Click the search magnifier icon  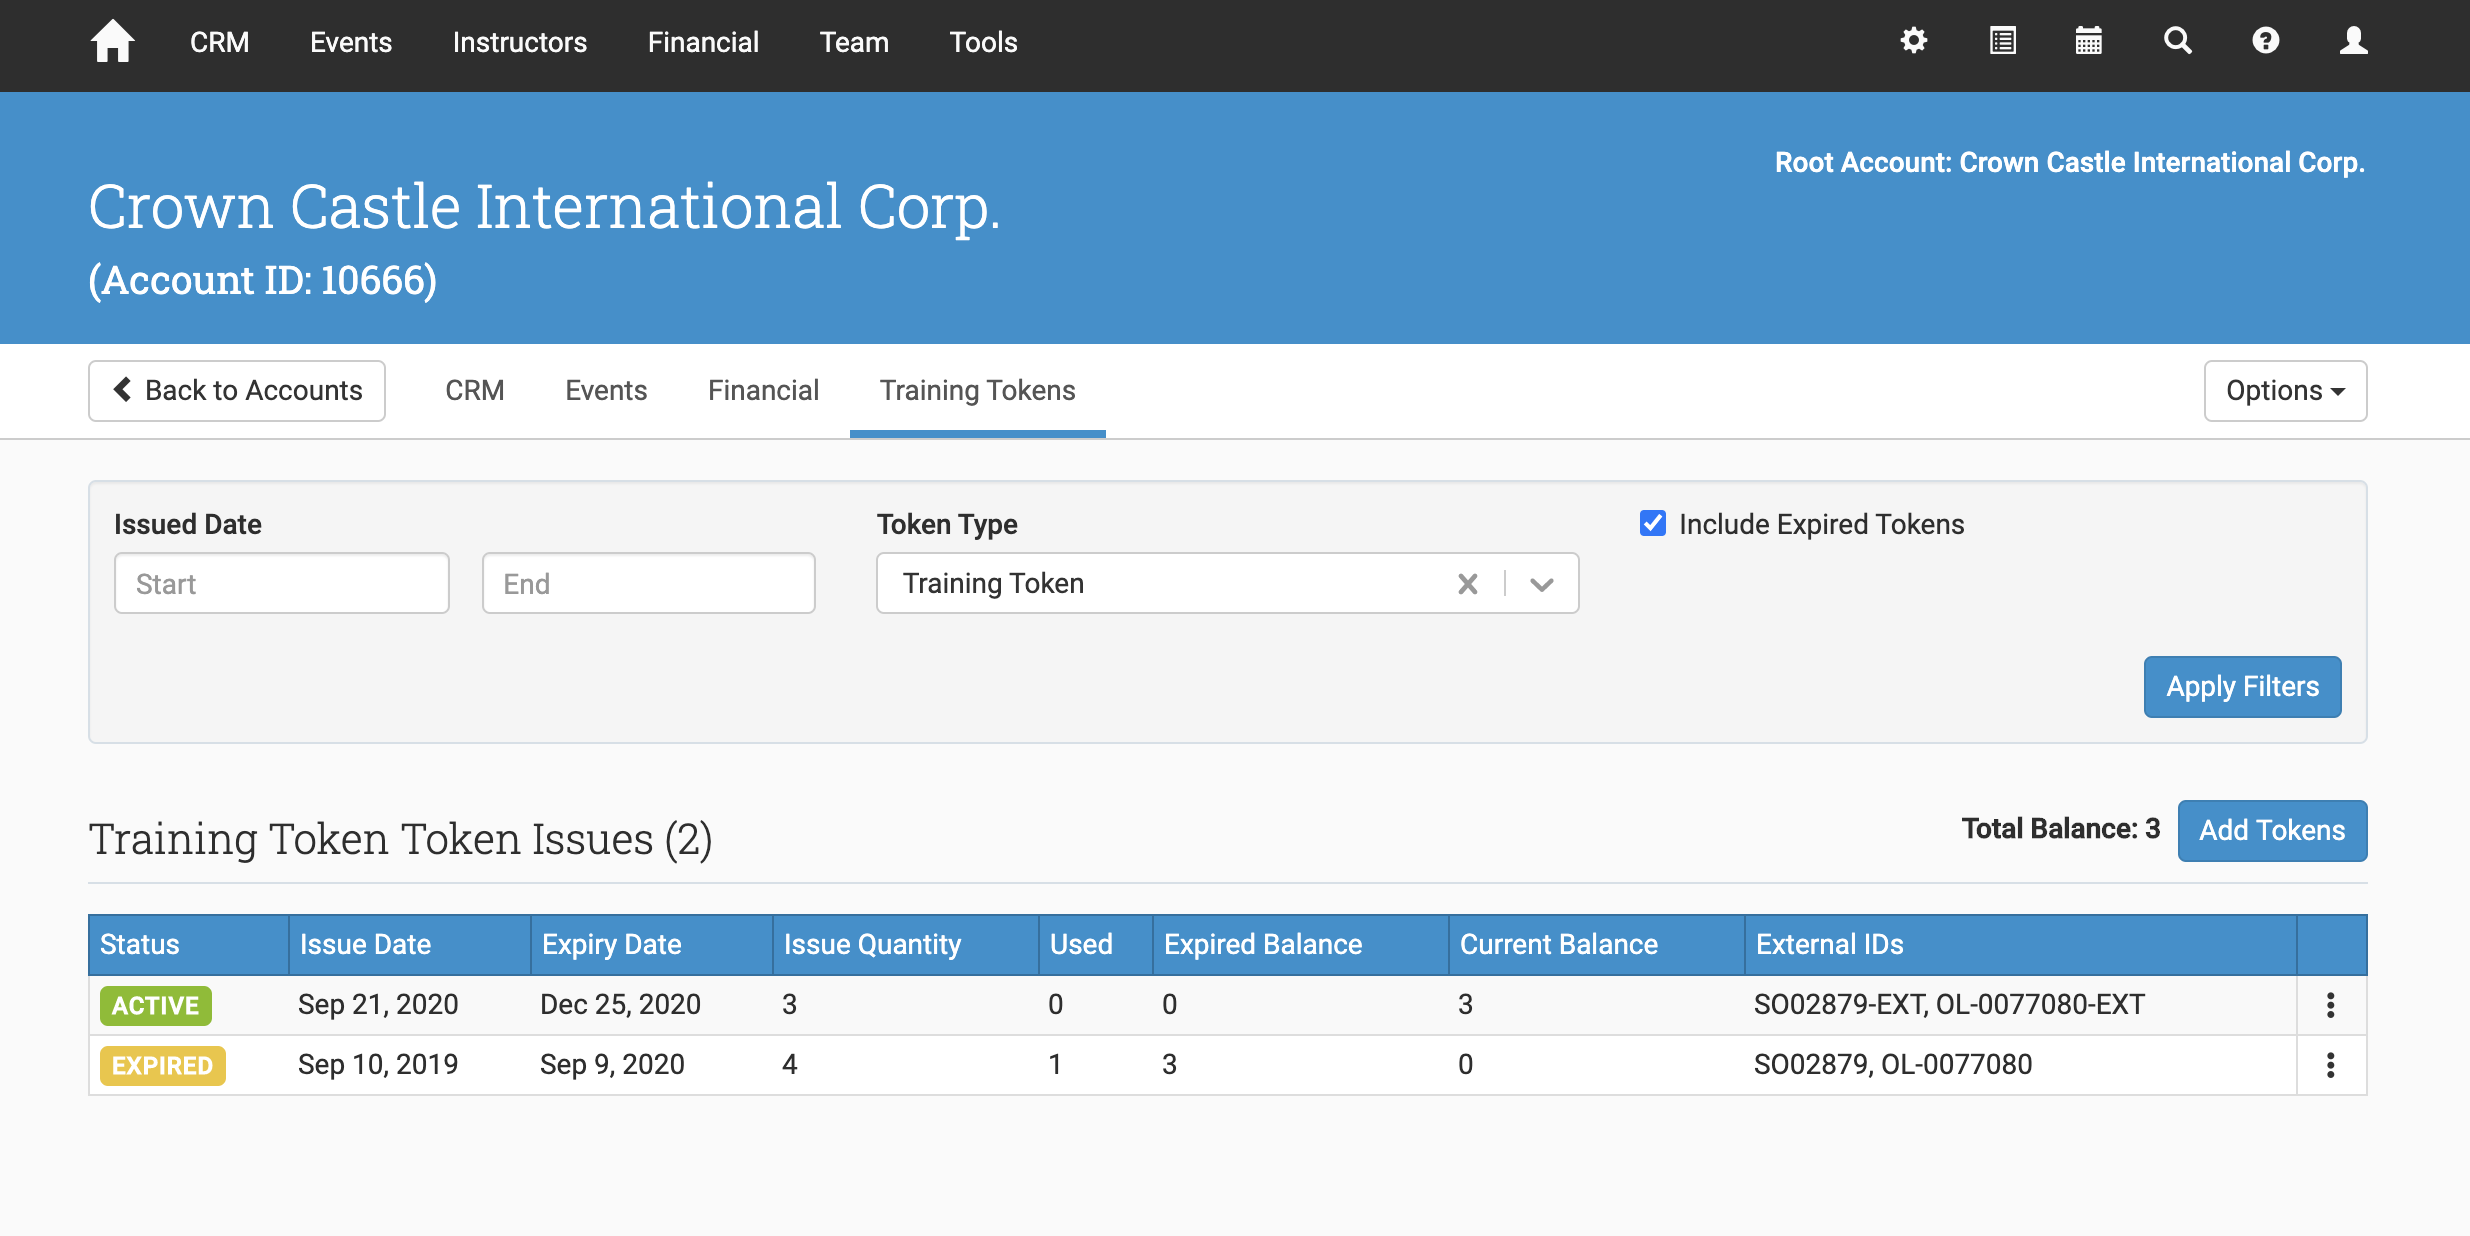click(2177, 41)
